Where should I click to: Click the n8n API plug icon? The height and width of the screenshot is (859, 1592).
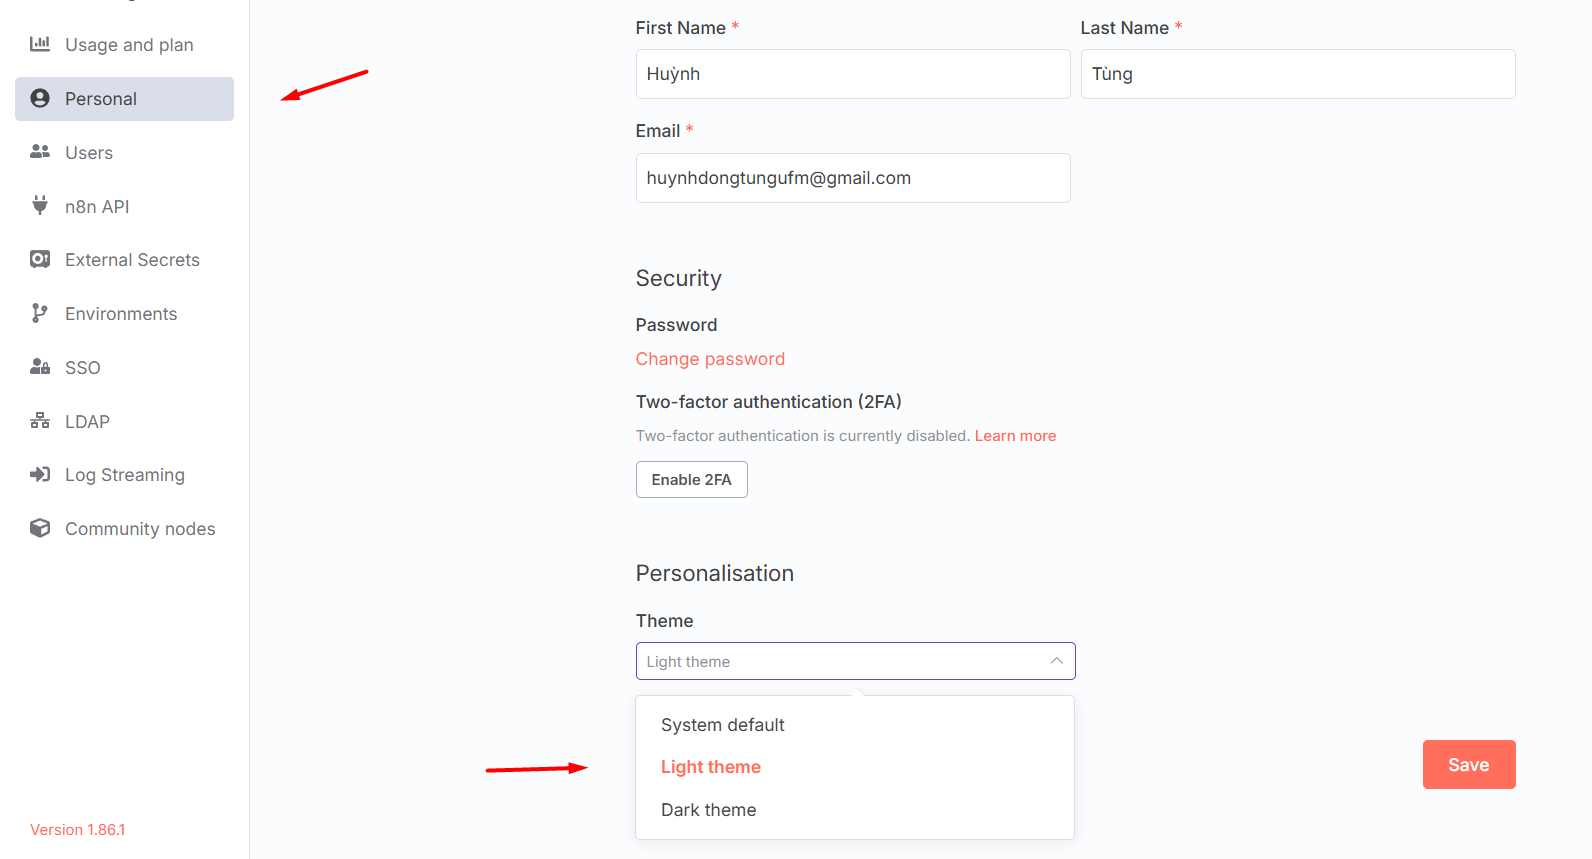[x=40, y=205]
